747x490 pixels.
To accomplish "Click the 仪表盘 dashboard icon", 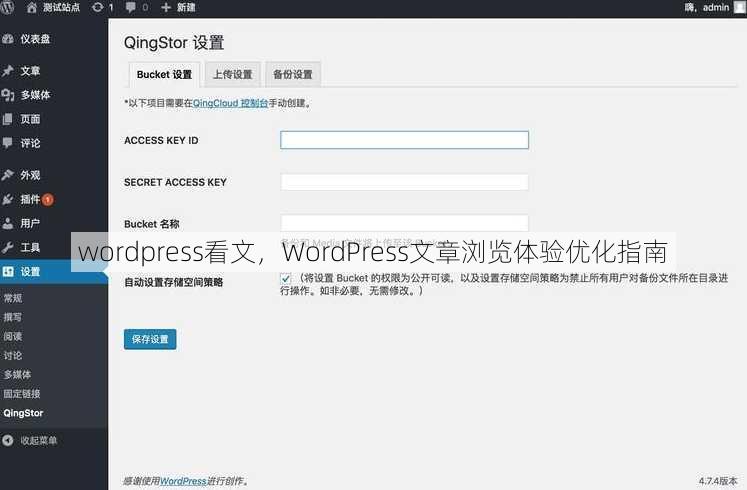I will point(8,39).
